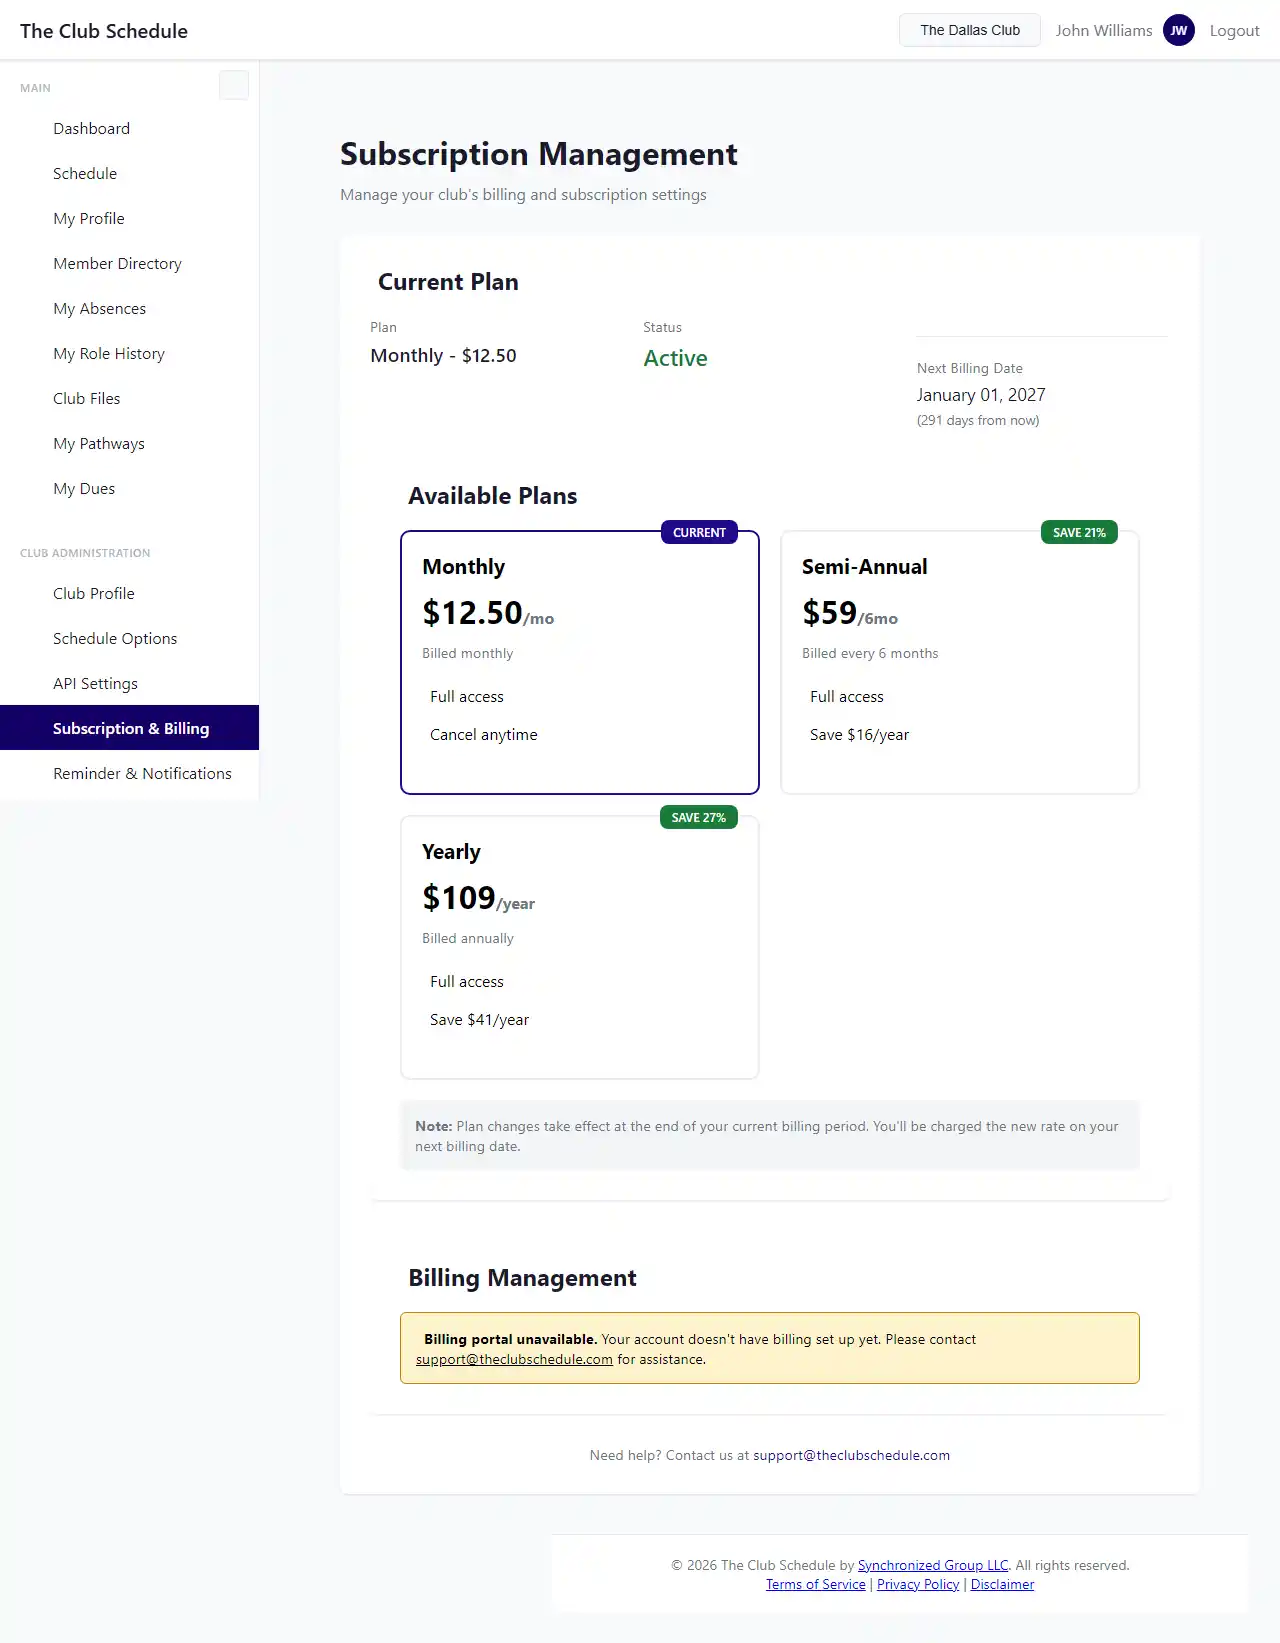The width and height of the screenshot is (1280, 1643).
Task: View My Absences in the sidebar
Action: coord(99,308)
